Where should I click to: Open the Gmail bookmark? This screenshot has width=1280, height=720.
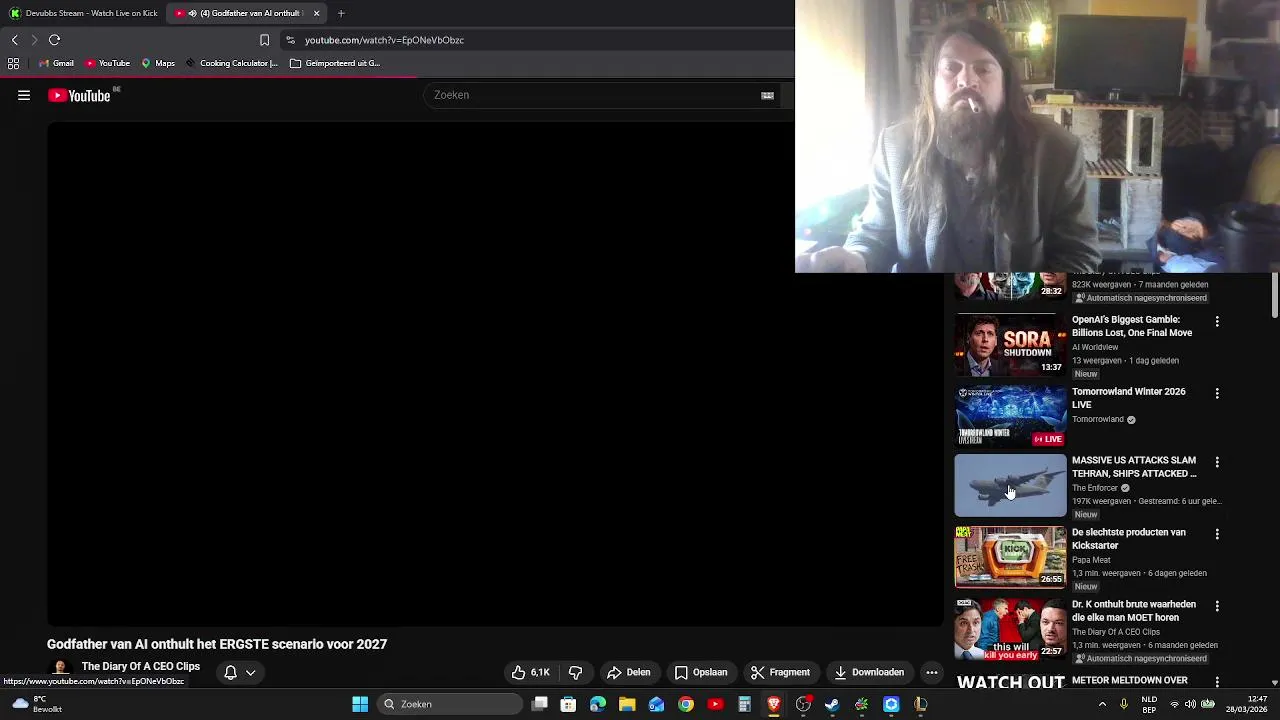tap(56, 63)
